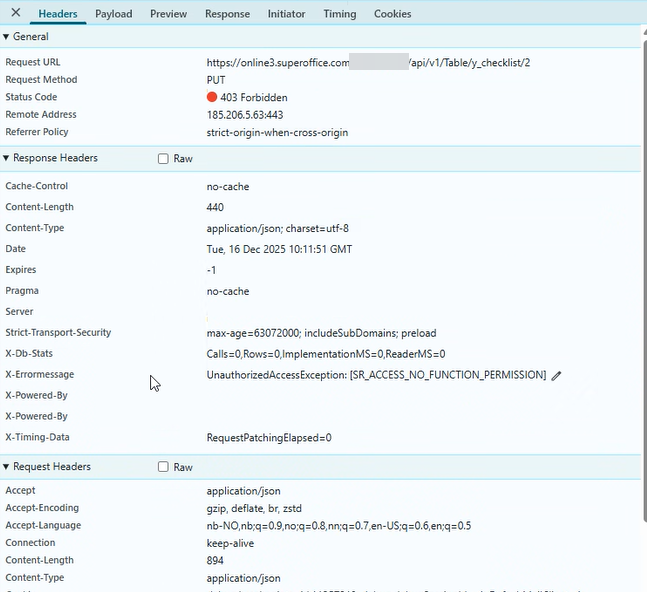Click the X-Db-Stats header value
This screenshot has width=647, height=592.
pyautogui.click(x=325, y=354)
